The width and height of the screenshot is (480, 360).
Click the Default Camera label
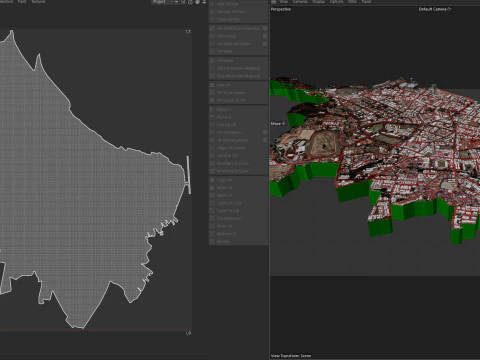(x=433, y=9)
